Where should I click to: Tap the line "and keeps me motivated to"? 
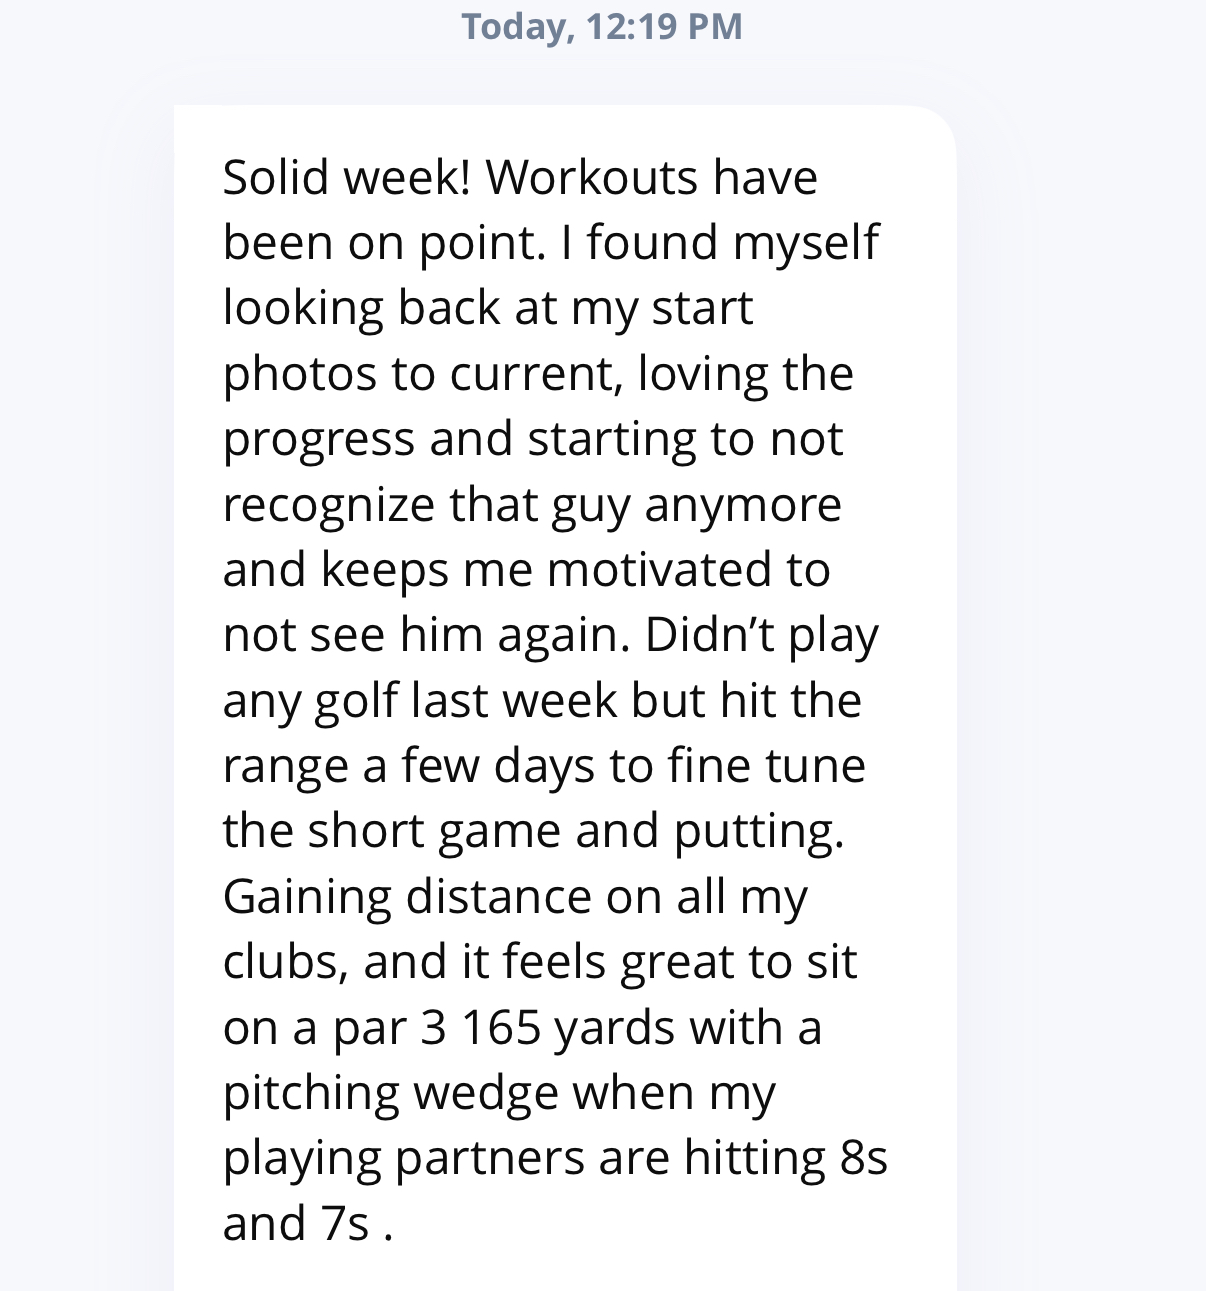526,570
